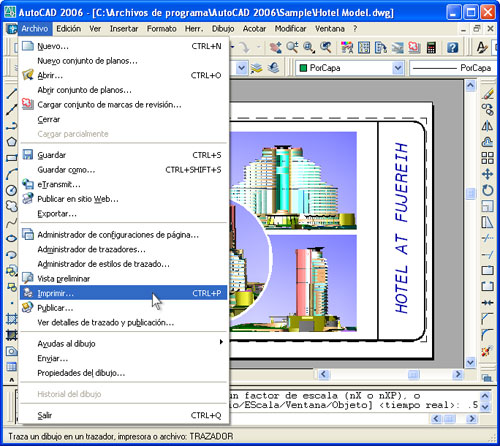Select the Circle draw tool
The width and height of the screenshot is (500, 446).
click(11, 190)
